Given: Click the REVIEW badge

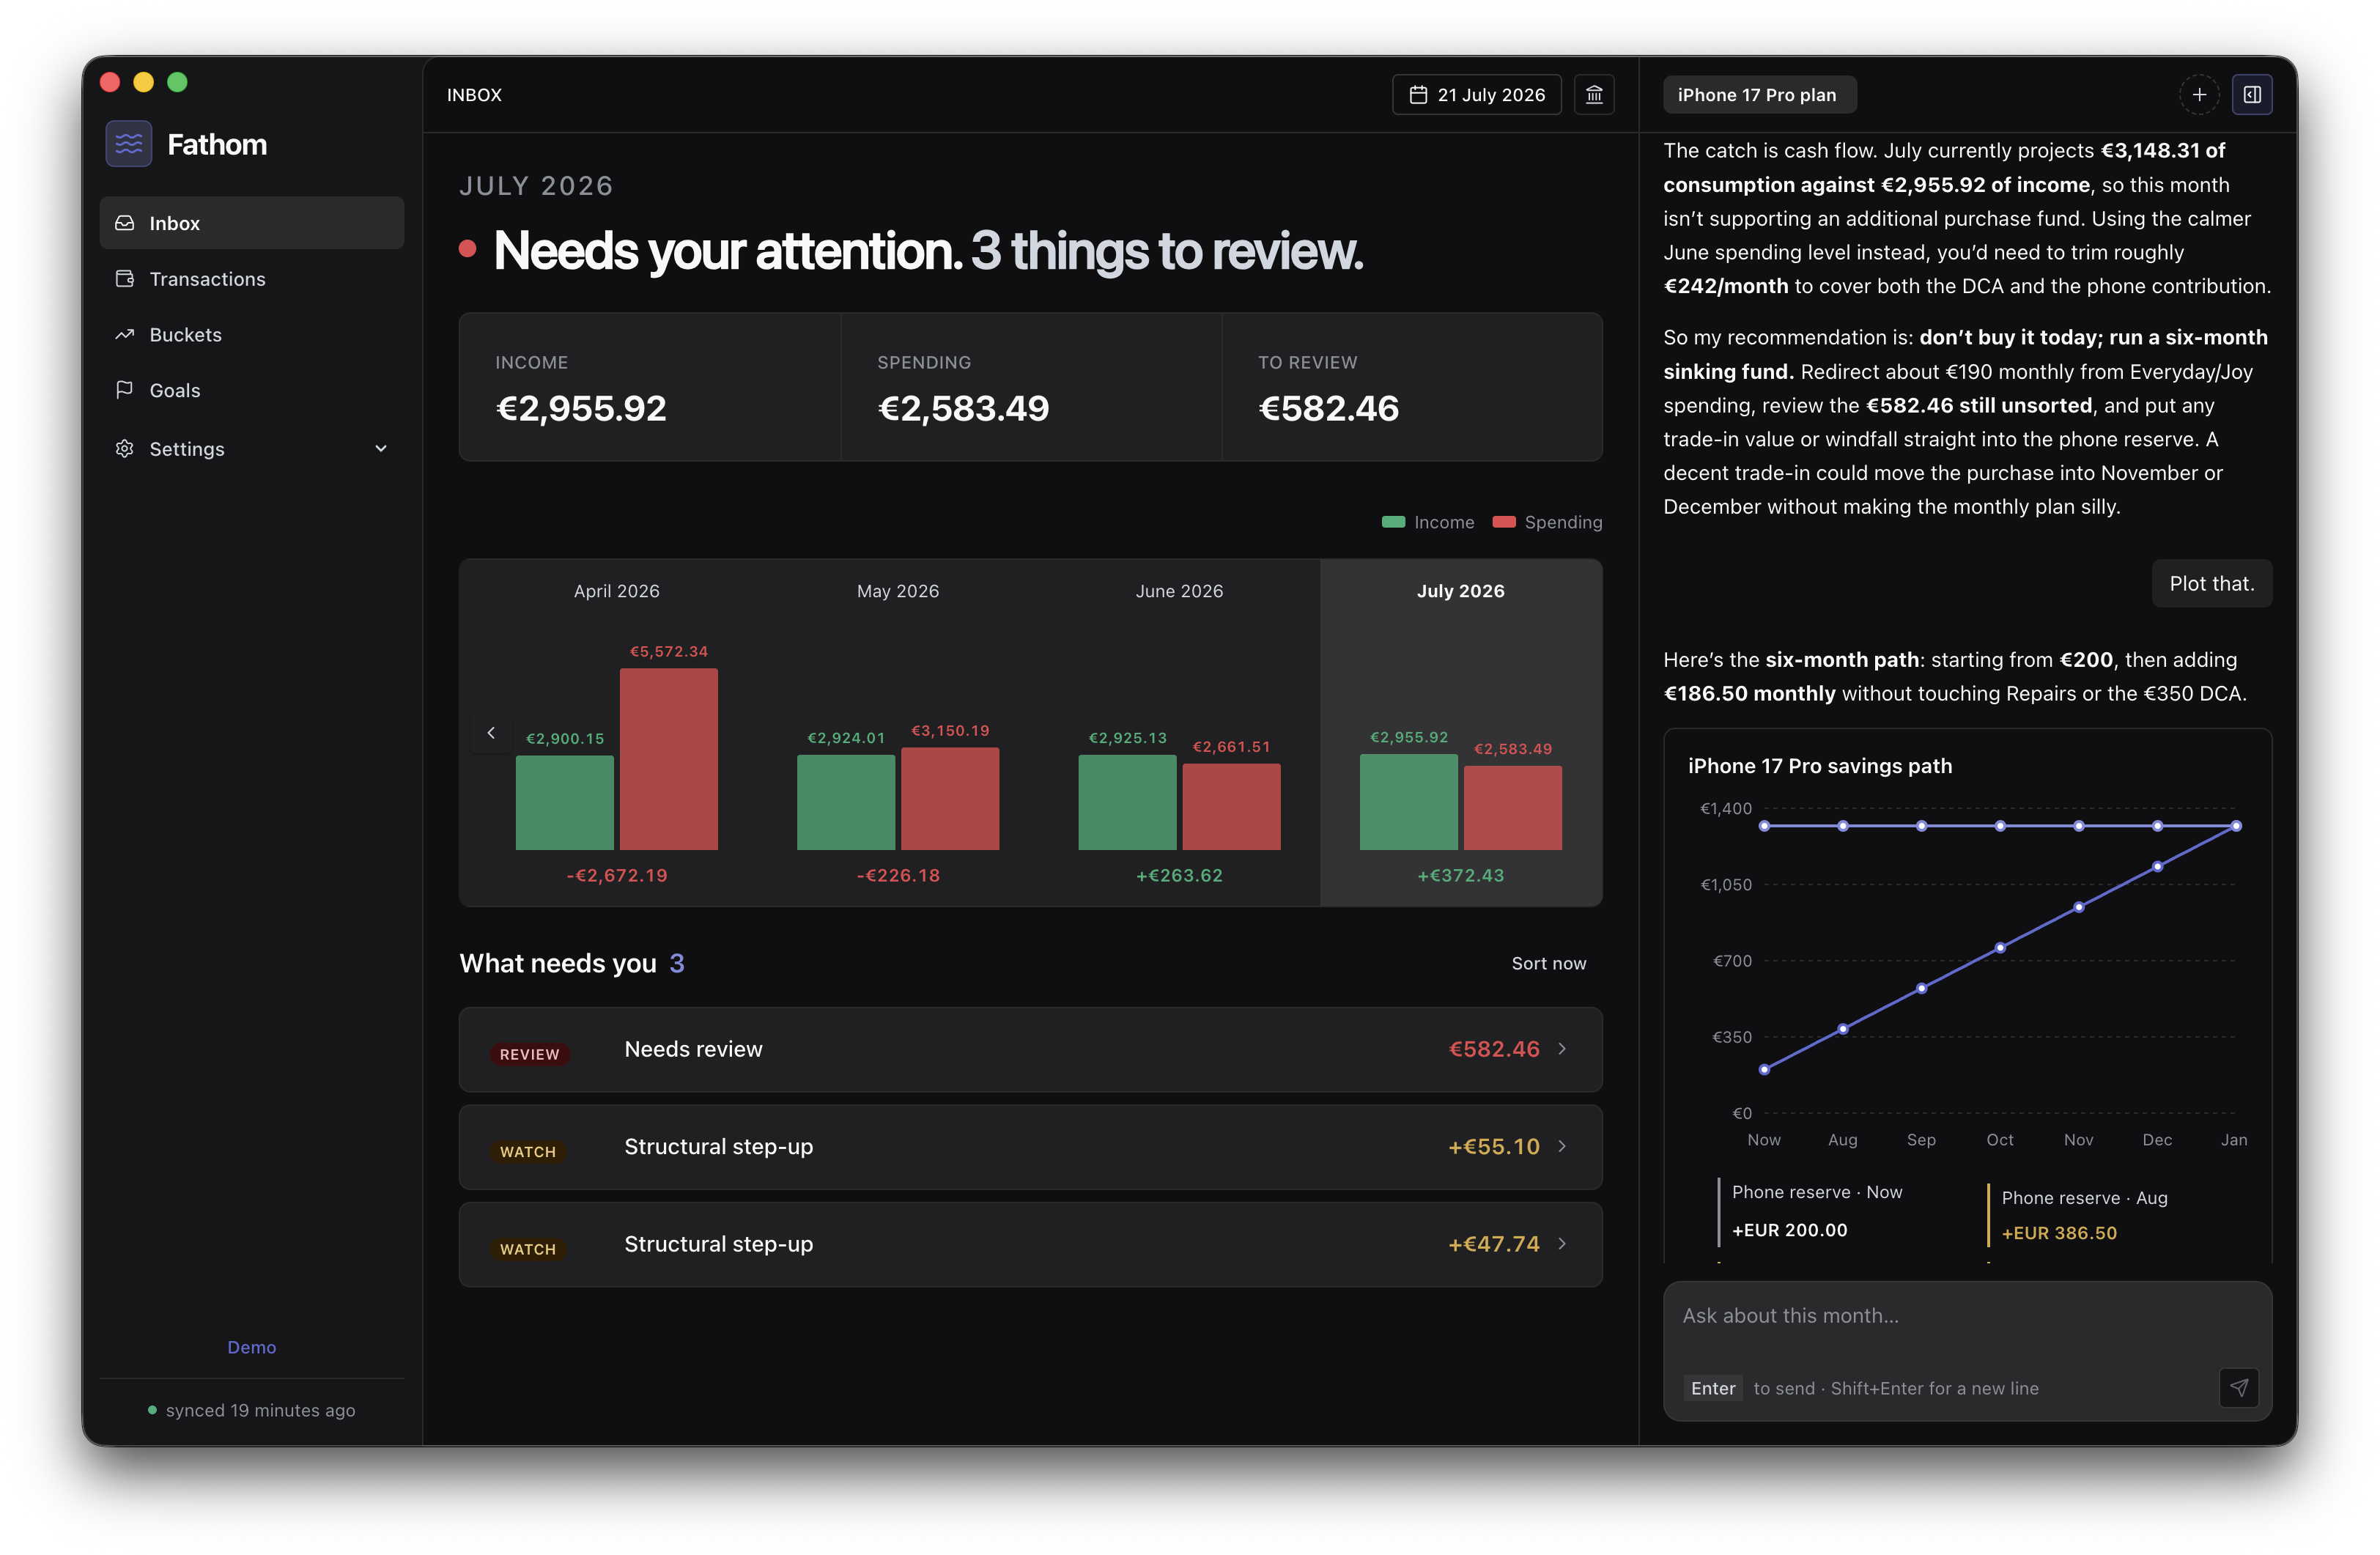Looking at the screenshot, I should (x=529, y=1054).
